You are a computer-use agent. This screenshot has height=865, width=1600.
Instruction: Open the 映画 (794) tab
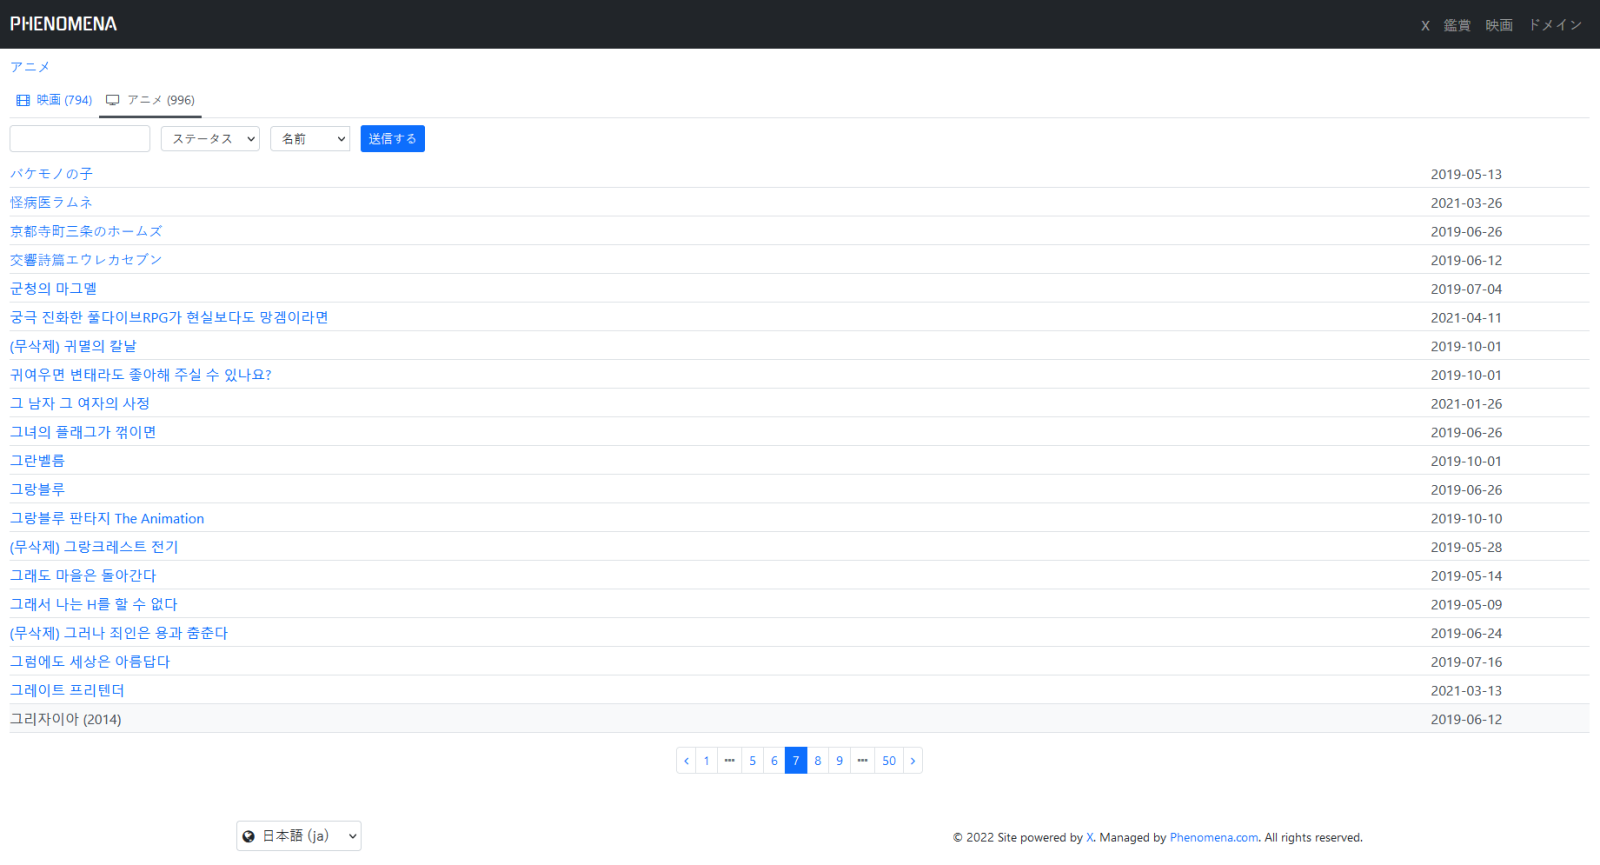pos(55,100)
